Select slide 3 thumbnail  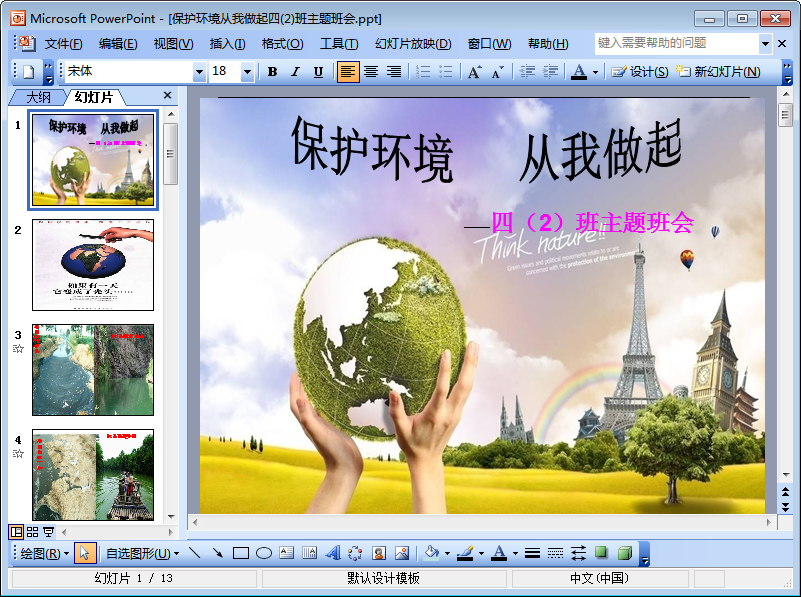click(93, 370)
